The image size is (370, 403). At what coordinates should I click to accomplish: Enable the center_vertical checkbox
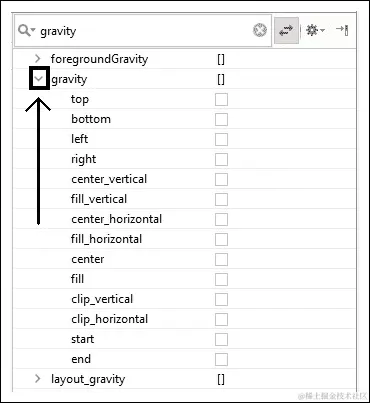pos(221,179)
